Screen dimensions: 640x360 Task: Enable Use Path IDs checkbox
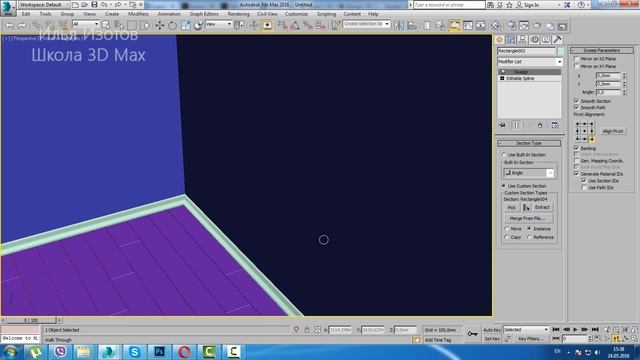pos(584,187)
